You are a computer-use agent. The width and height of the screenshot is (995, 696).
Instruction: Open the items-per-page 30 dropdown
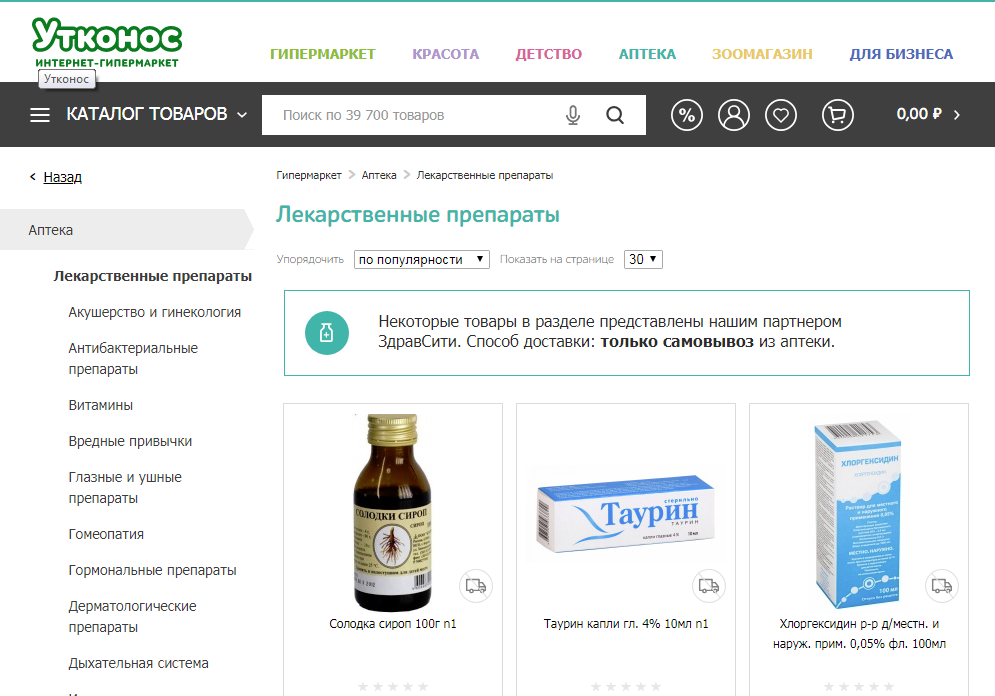tap(643, 259)
